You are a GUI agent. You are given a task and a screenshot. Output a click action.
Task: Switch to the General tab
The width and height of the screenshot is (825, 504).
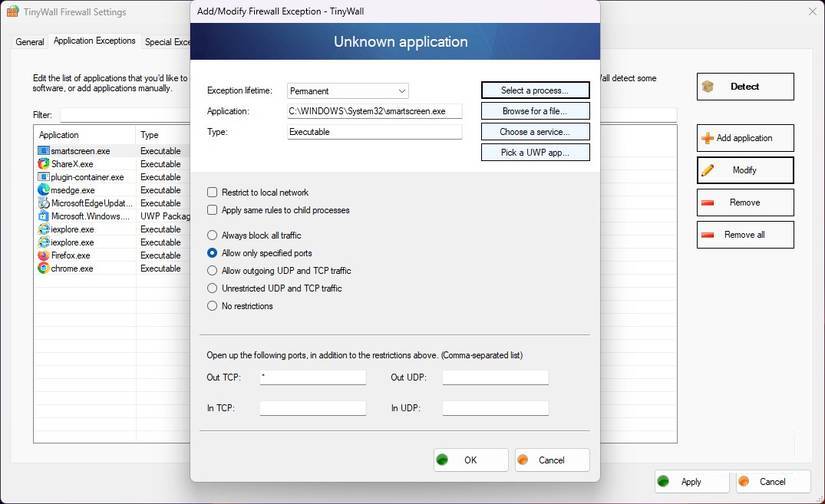(29, 42)
